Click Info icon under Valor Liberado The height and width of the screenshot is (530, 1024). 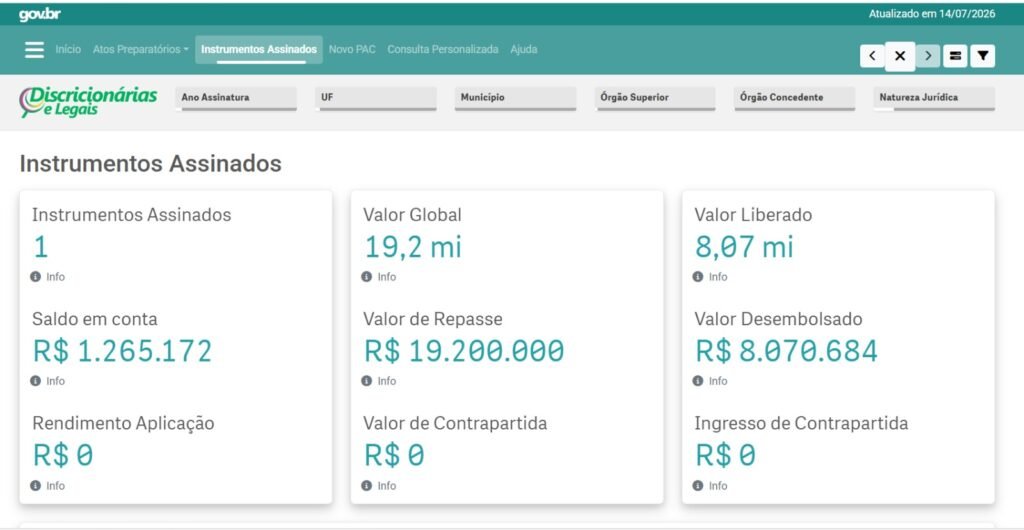coord(698,277)
